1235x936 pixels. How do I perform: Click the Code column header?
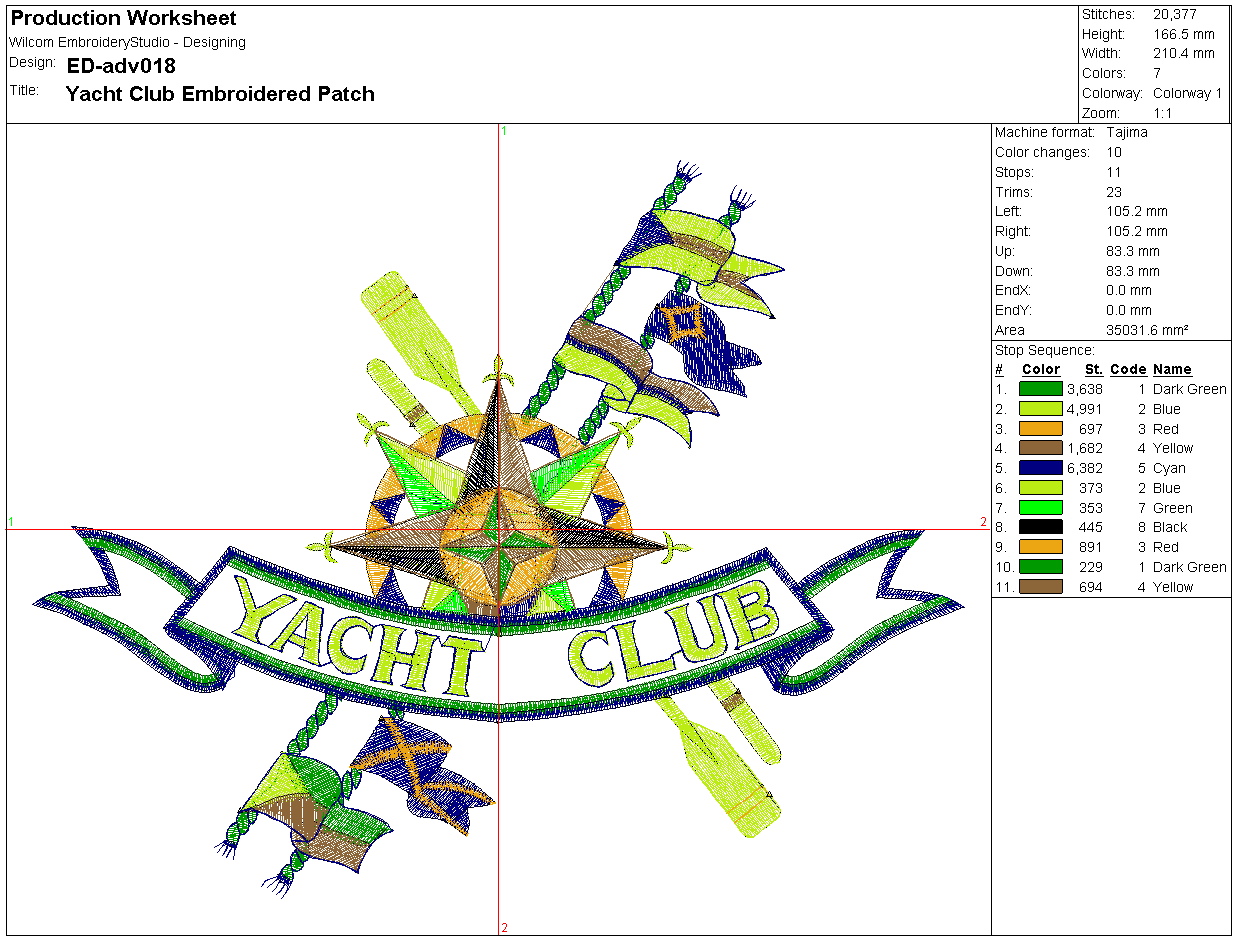1127,370
